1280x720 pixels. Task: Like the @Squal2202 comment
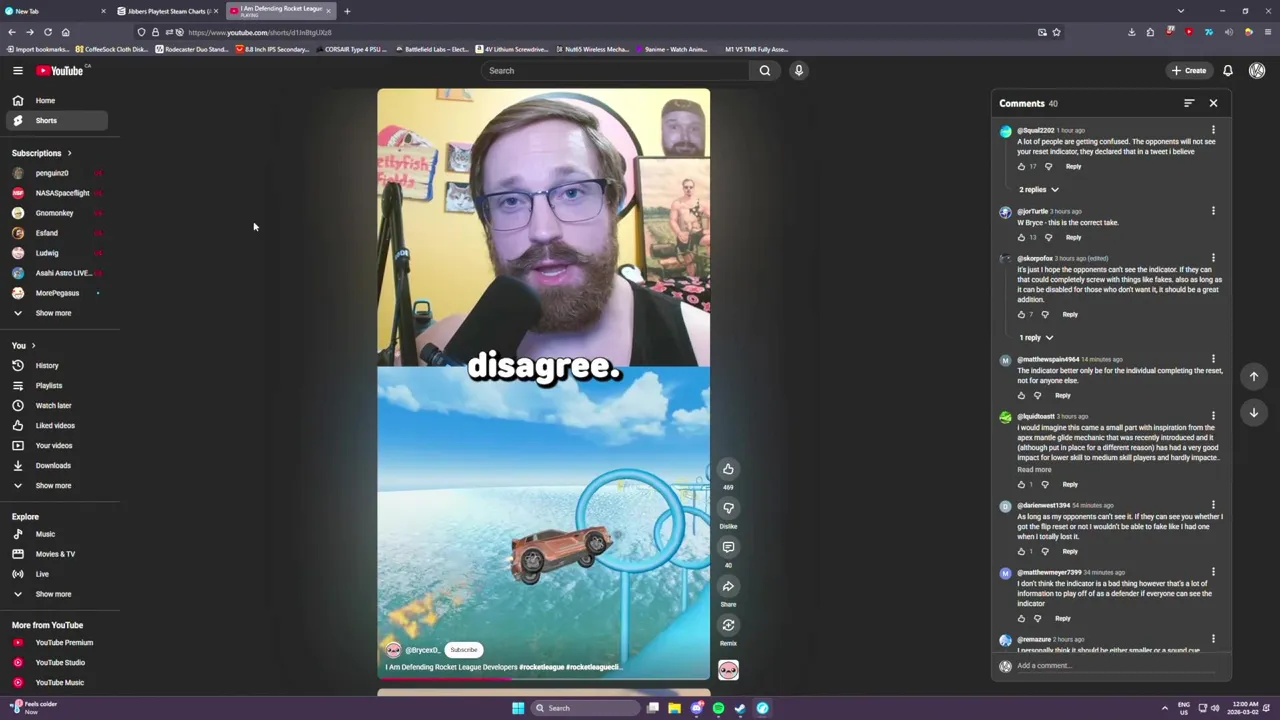pyautogui.click(x=1021, y=166)
